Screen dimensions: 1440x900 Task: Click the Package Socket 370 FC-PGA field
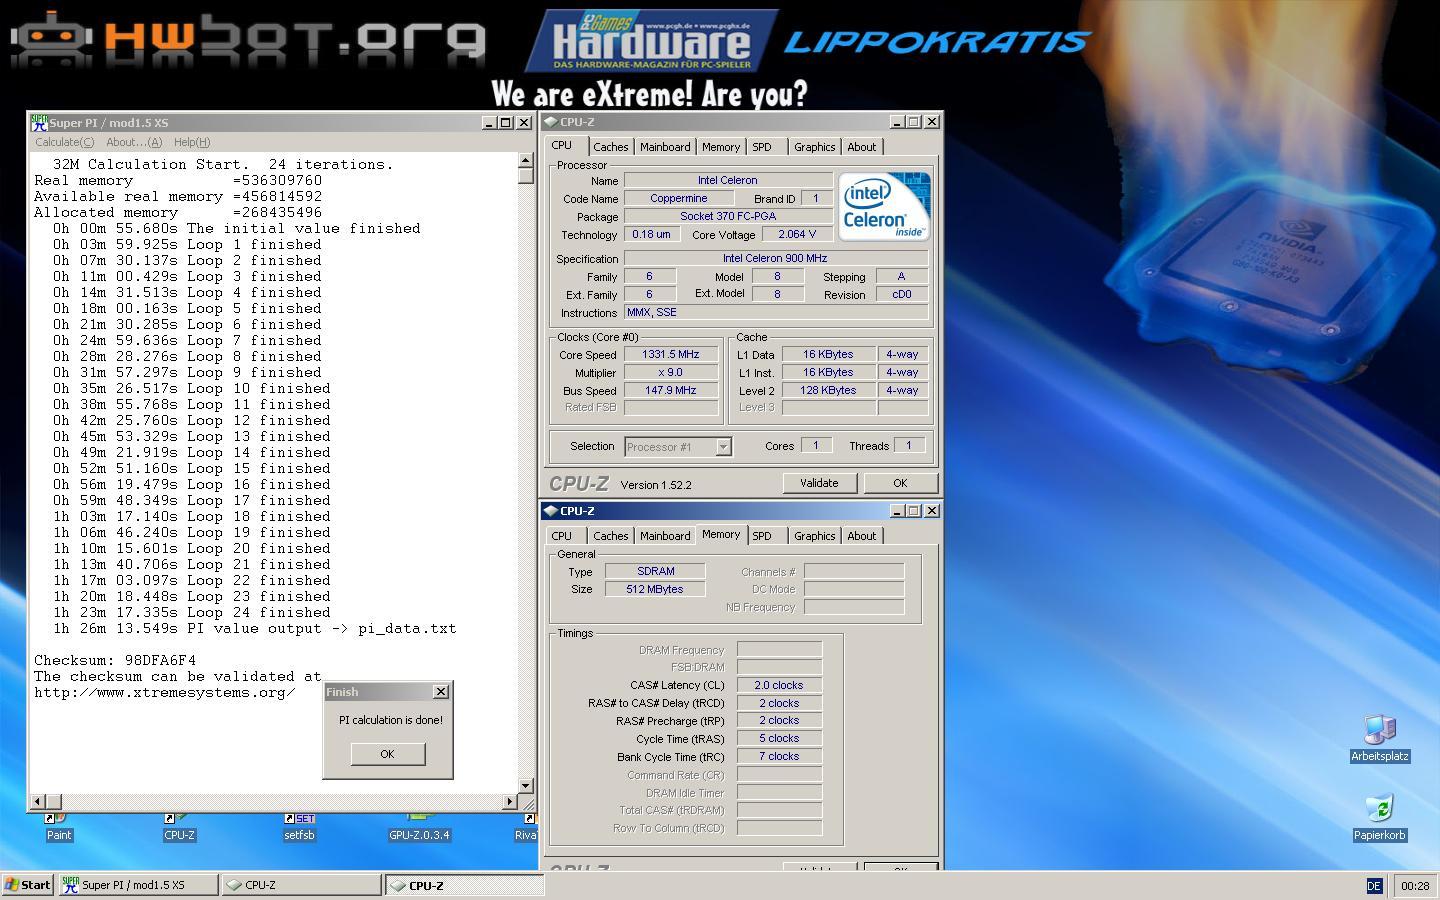[x=728, y=216]
